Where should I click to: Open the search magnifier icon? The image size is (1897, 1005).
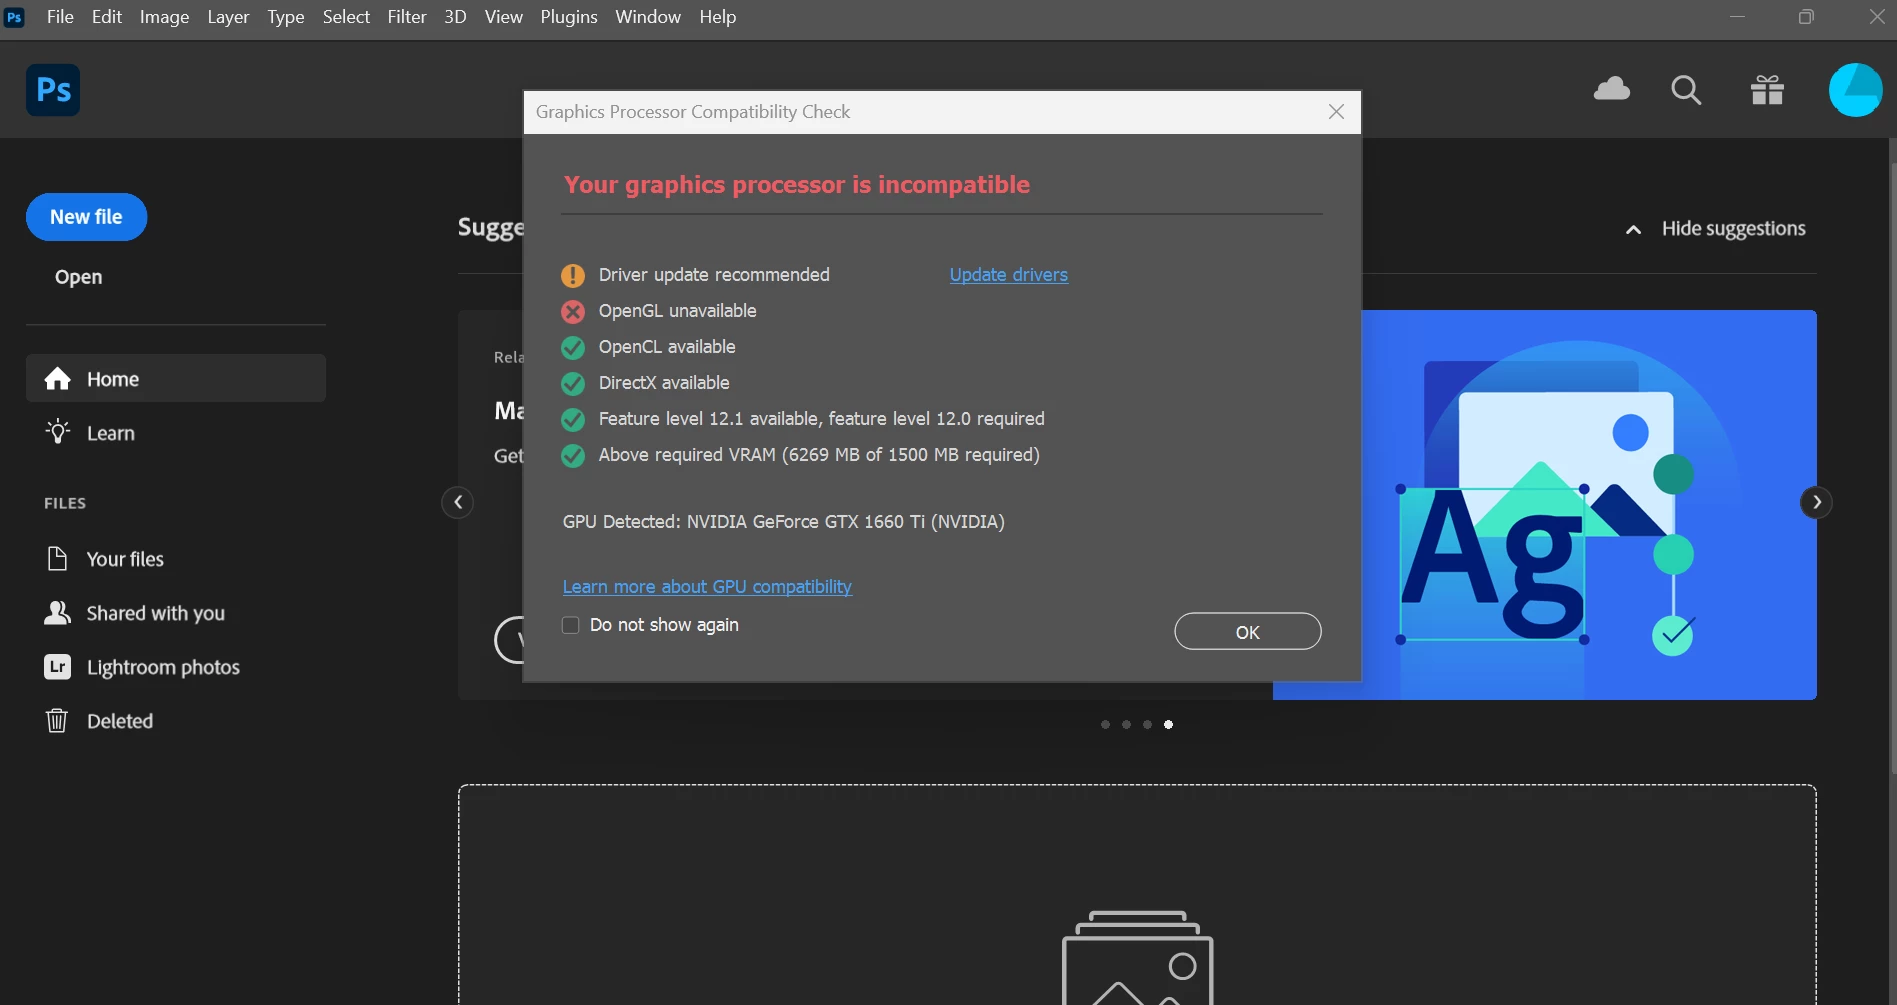click(1686, 90)
